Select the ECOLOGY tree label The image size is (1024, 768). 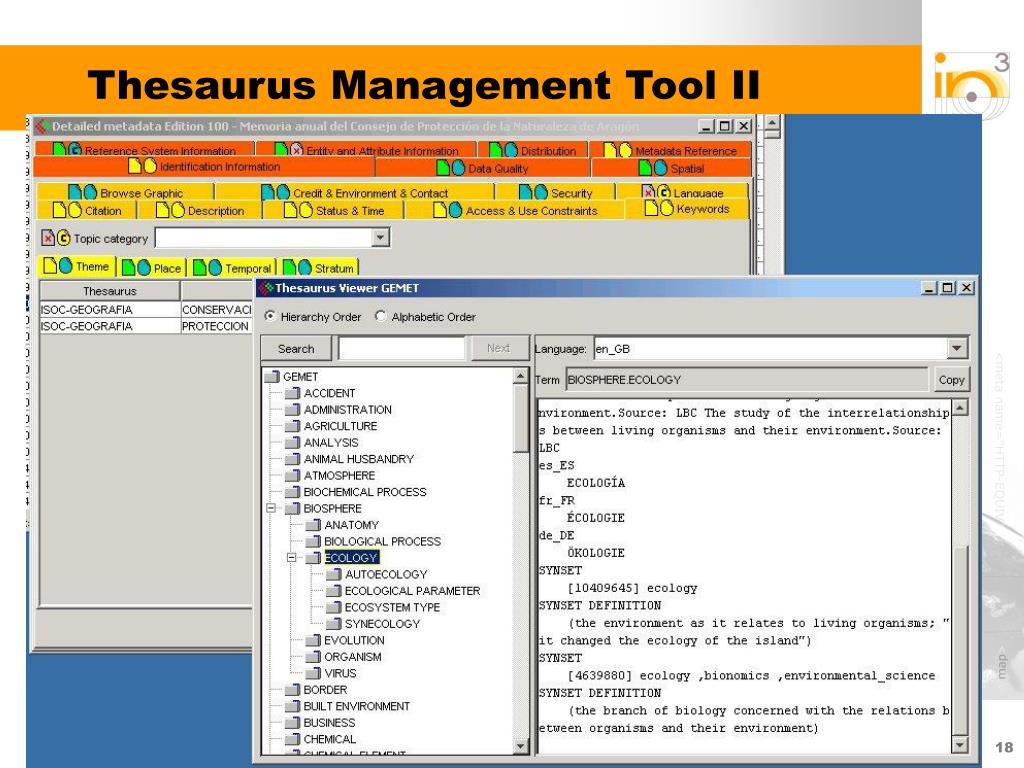click(x=351, y=558)
